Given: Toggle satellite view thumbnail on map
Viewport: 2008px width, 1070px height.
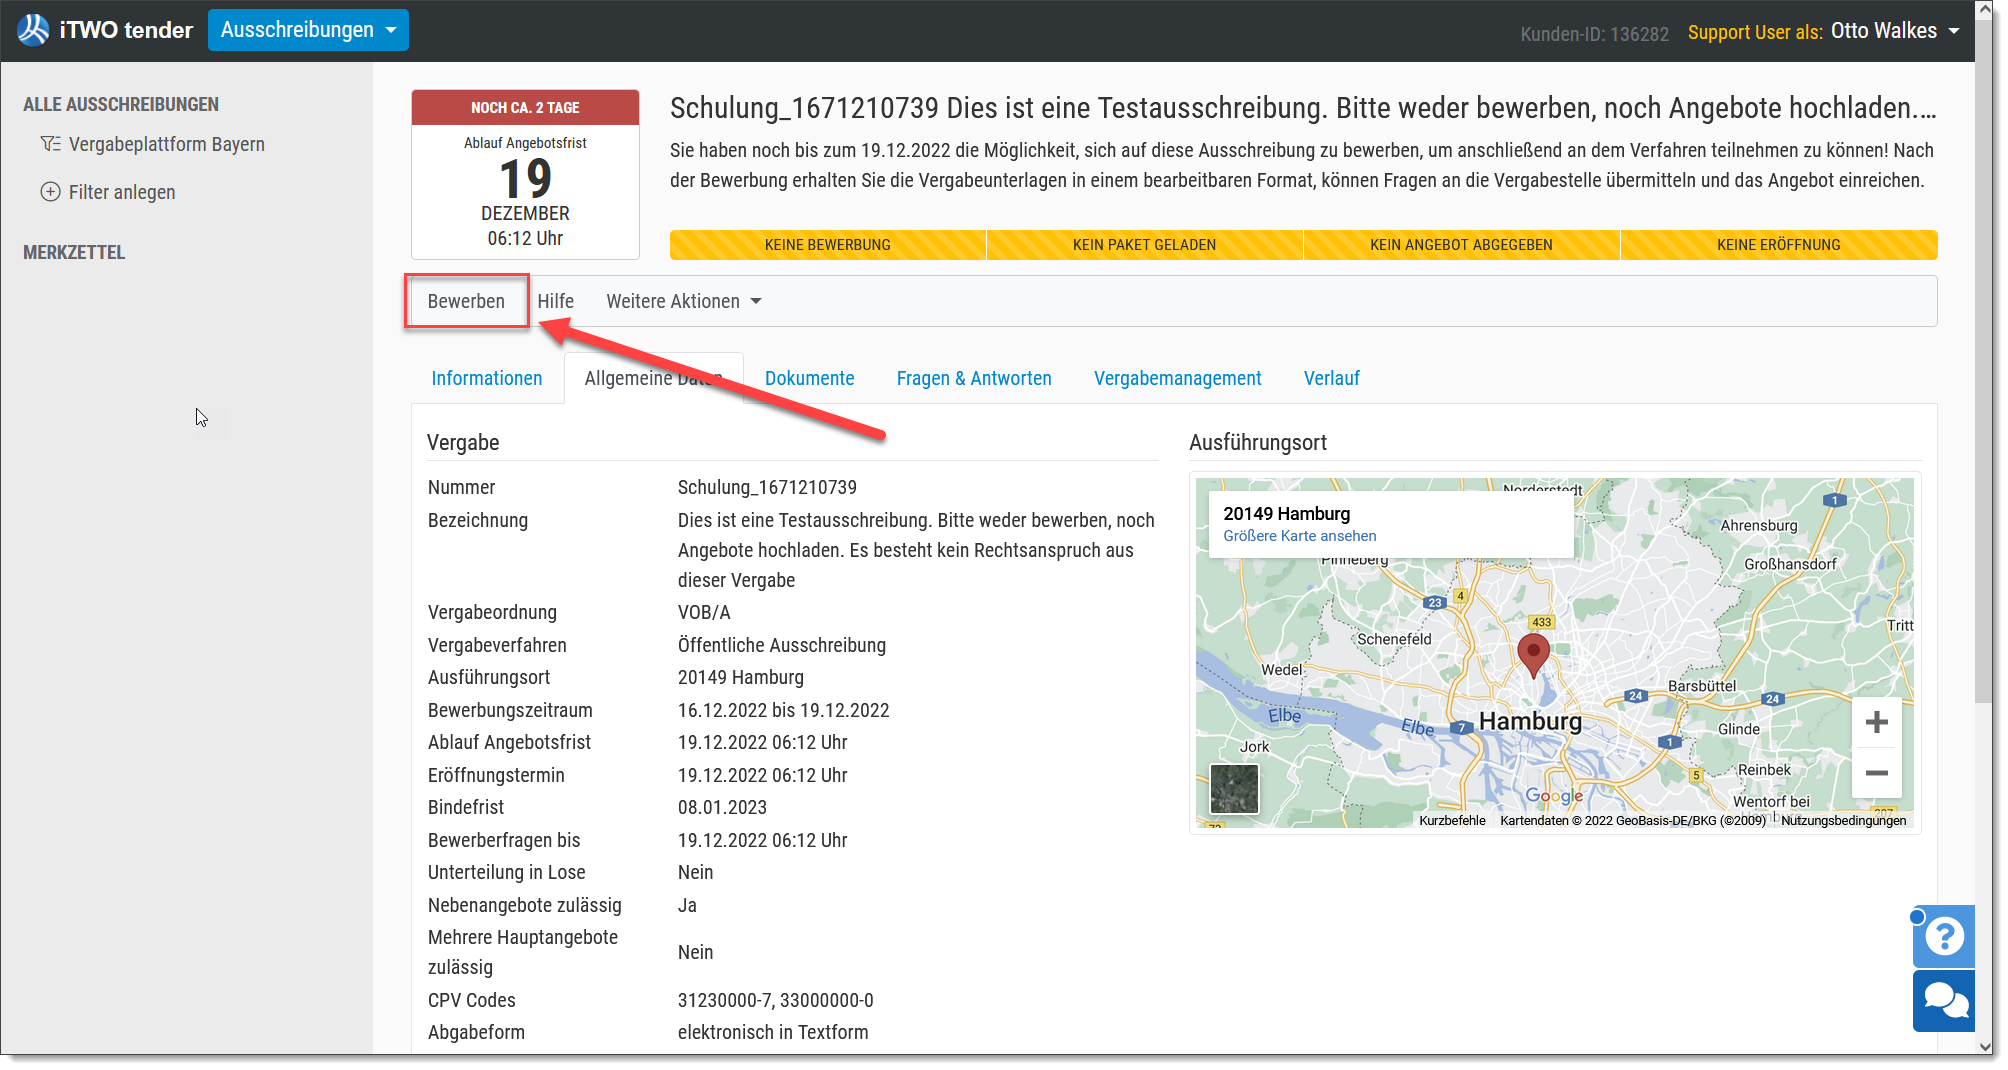Looking at the screenshot, I should pos(1234,789).
